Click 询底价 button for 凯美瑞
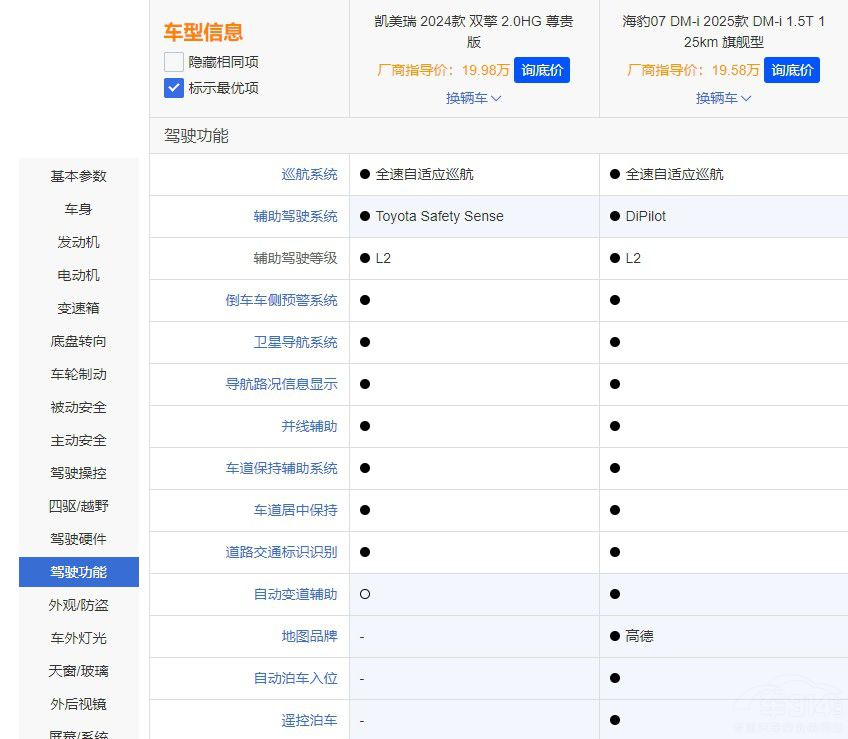The width and height of the screenshot is (848, 739). 542,70
